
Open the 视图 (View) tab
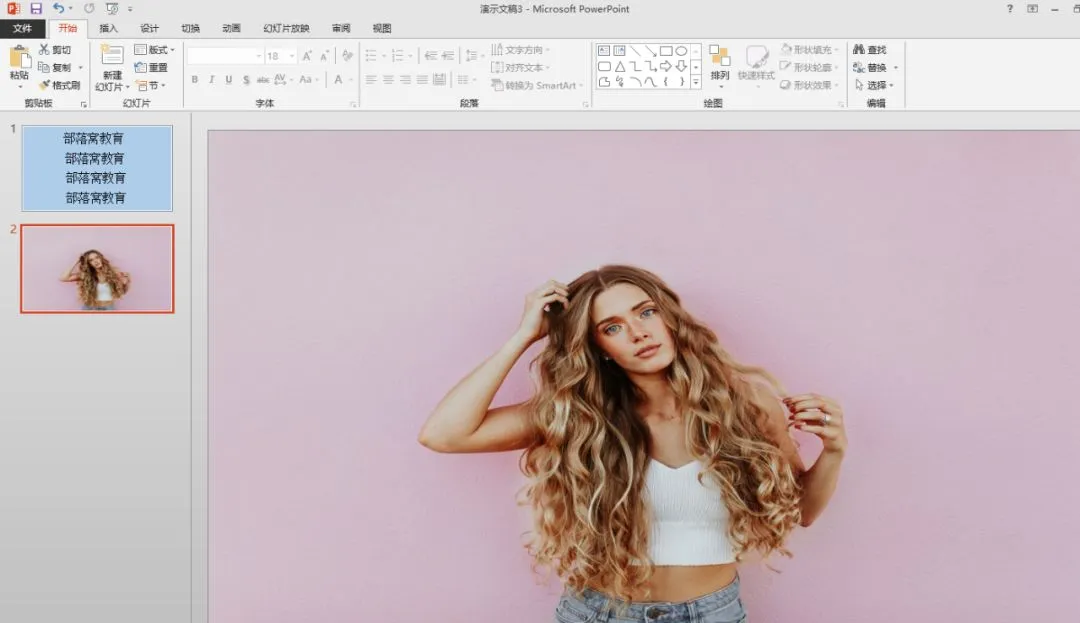click(x=382, y=28)
